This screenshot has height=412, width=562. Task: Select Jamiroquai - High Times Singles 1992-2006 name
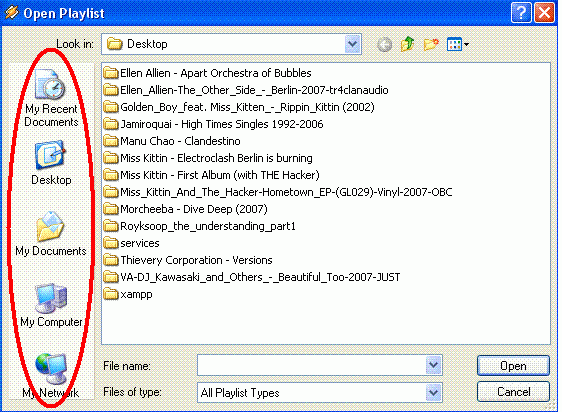pos(222,124)
